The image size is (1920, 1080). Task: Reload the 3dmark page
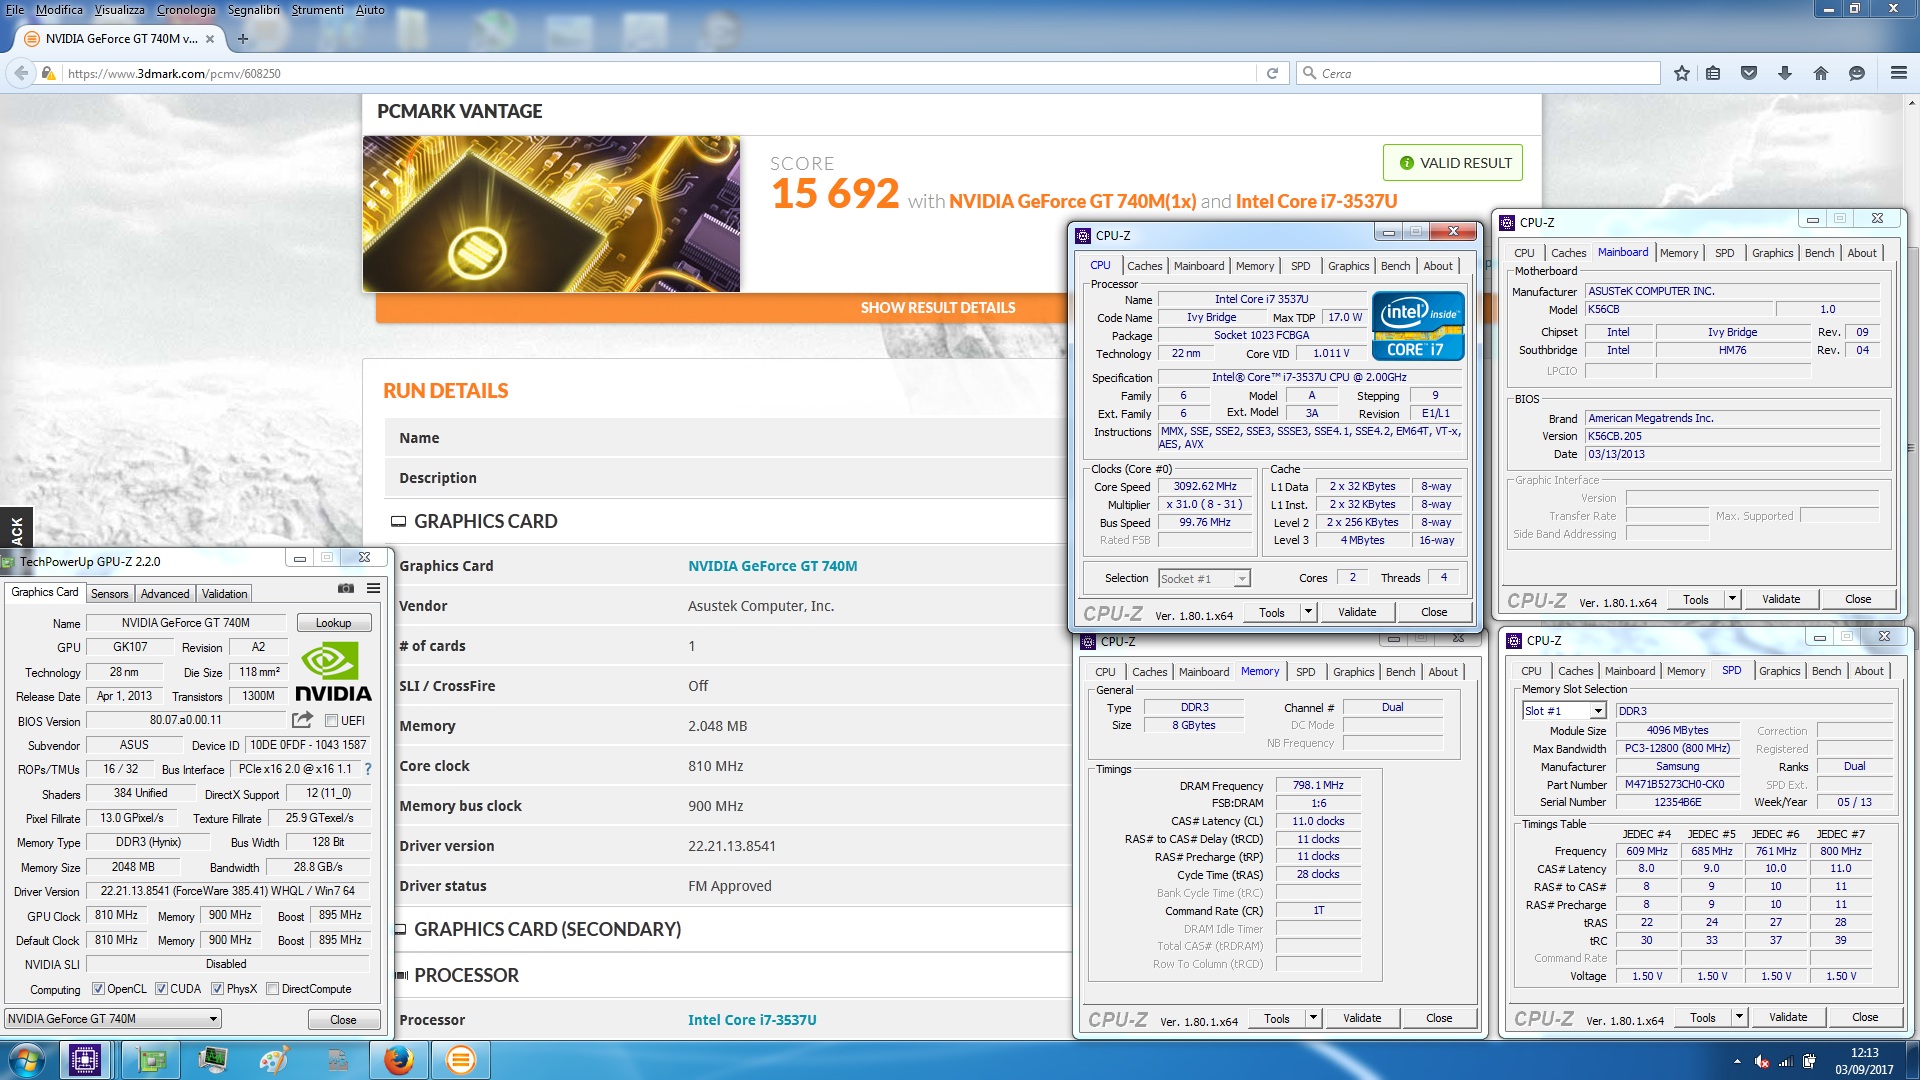tap(1272, 73)
